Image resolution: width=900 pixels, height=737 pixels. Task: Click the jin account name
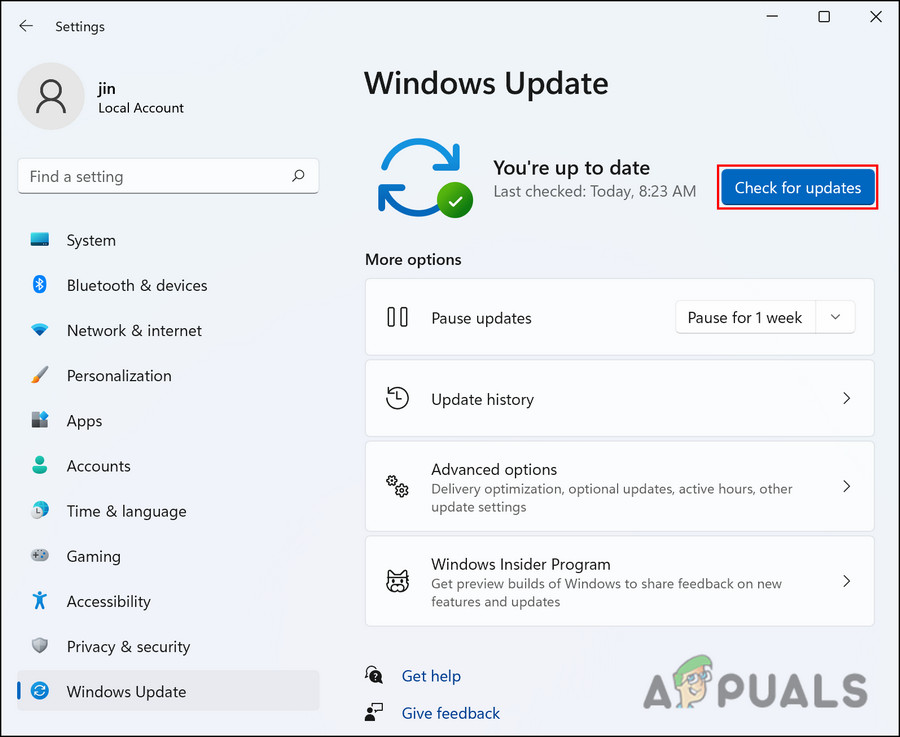[107, 88]
